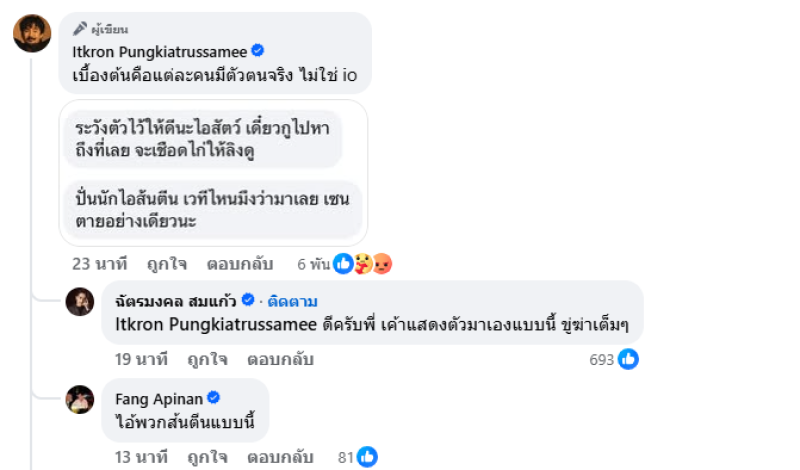Reply to ฉัตรมงคล สมแก้ว's comment
This screenshot has height=470, width=800.
(x=280, y=359)
